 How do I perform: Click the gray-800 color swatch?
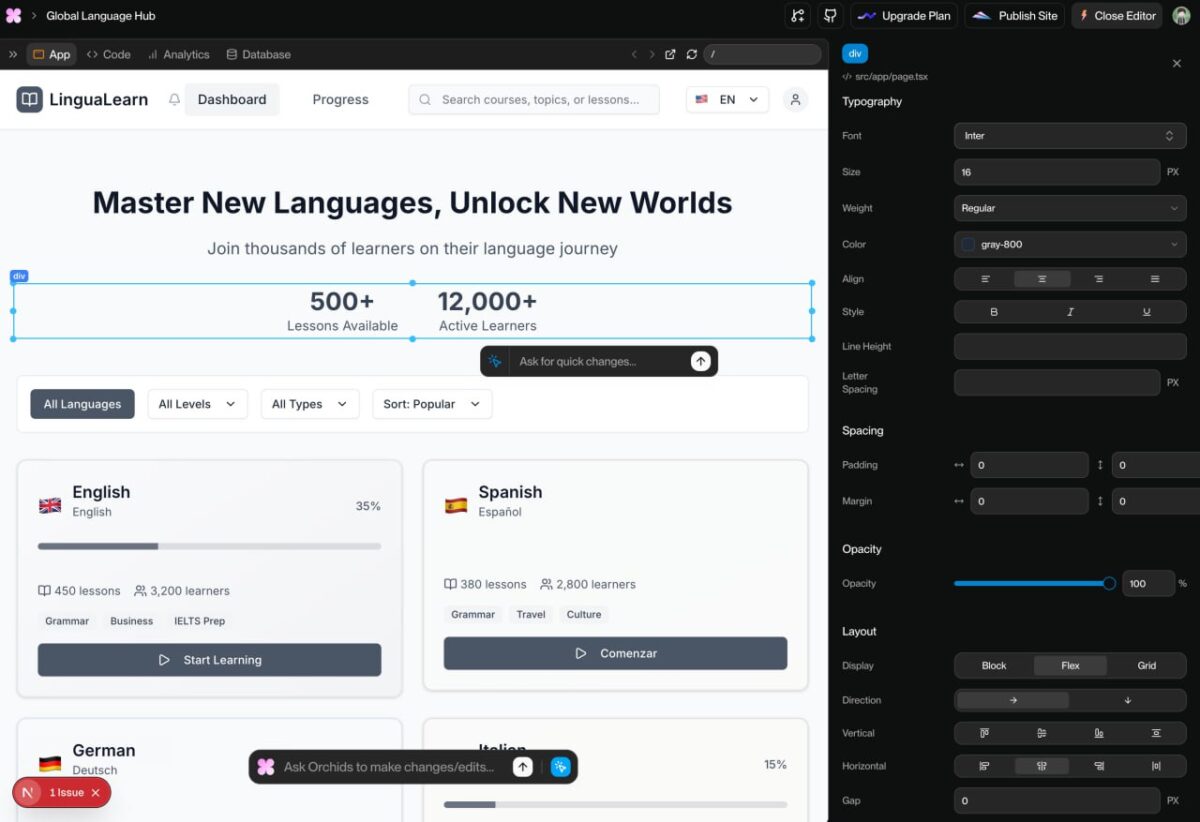click(x=968, y=244)
